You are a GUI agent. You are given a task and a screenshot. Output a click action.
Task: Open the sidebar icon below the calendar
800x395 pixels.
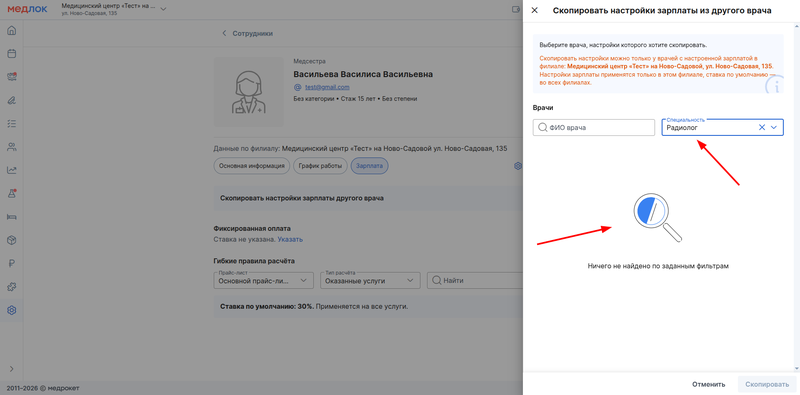[12, 77]
